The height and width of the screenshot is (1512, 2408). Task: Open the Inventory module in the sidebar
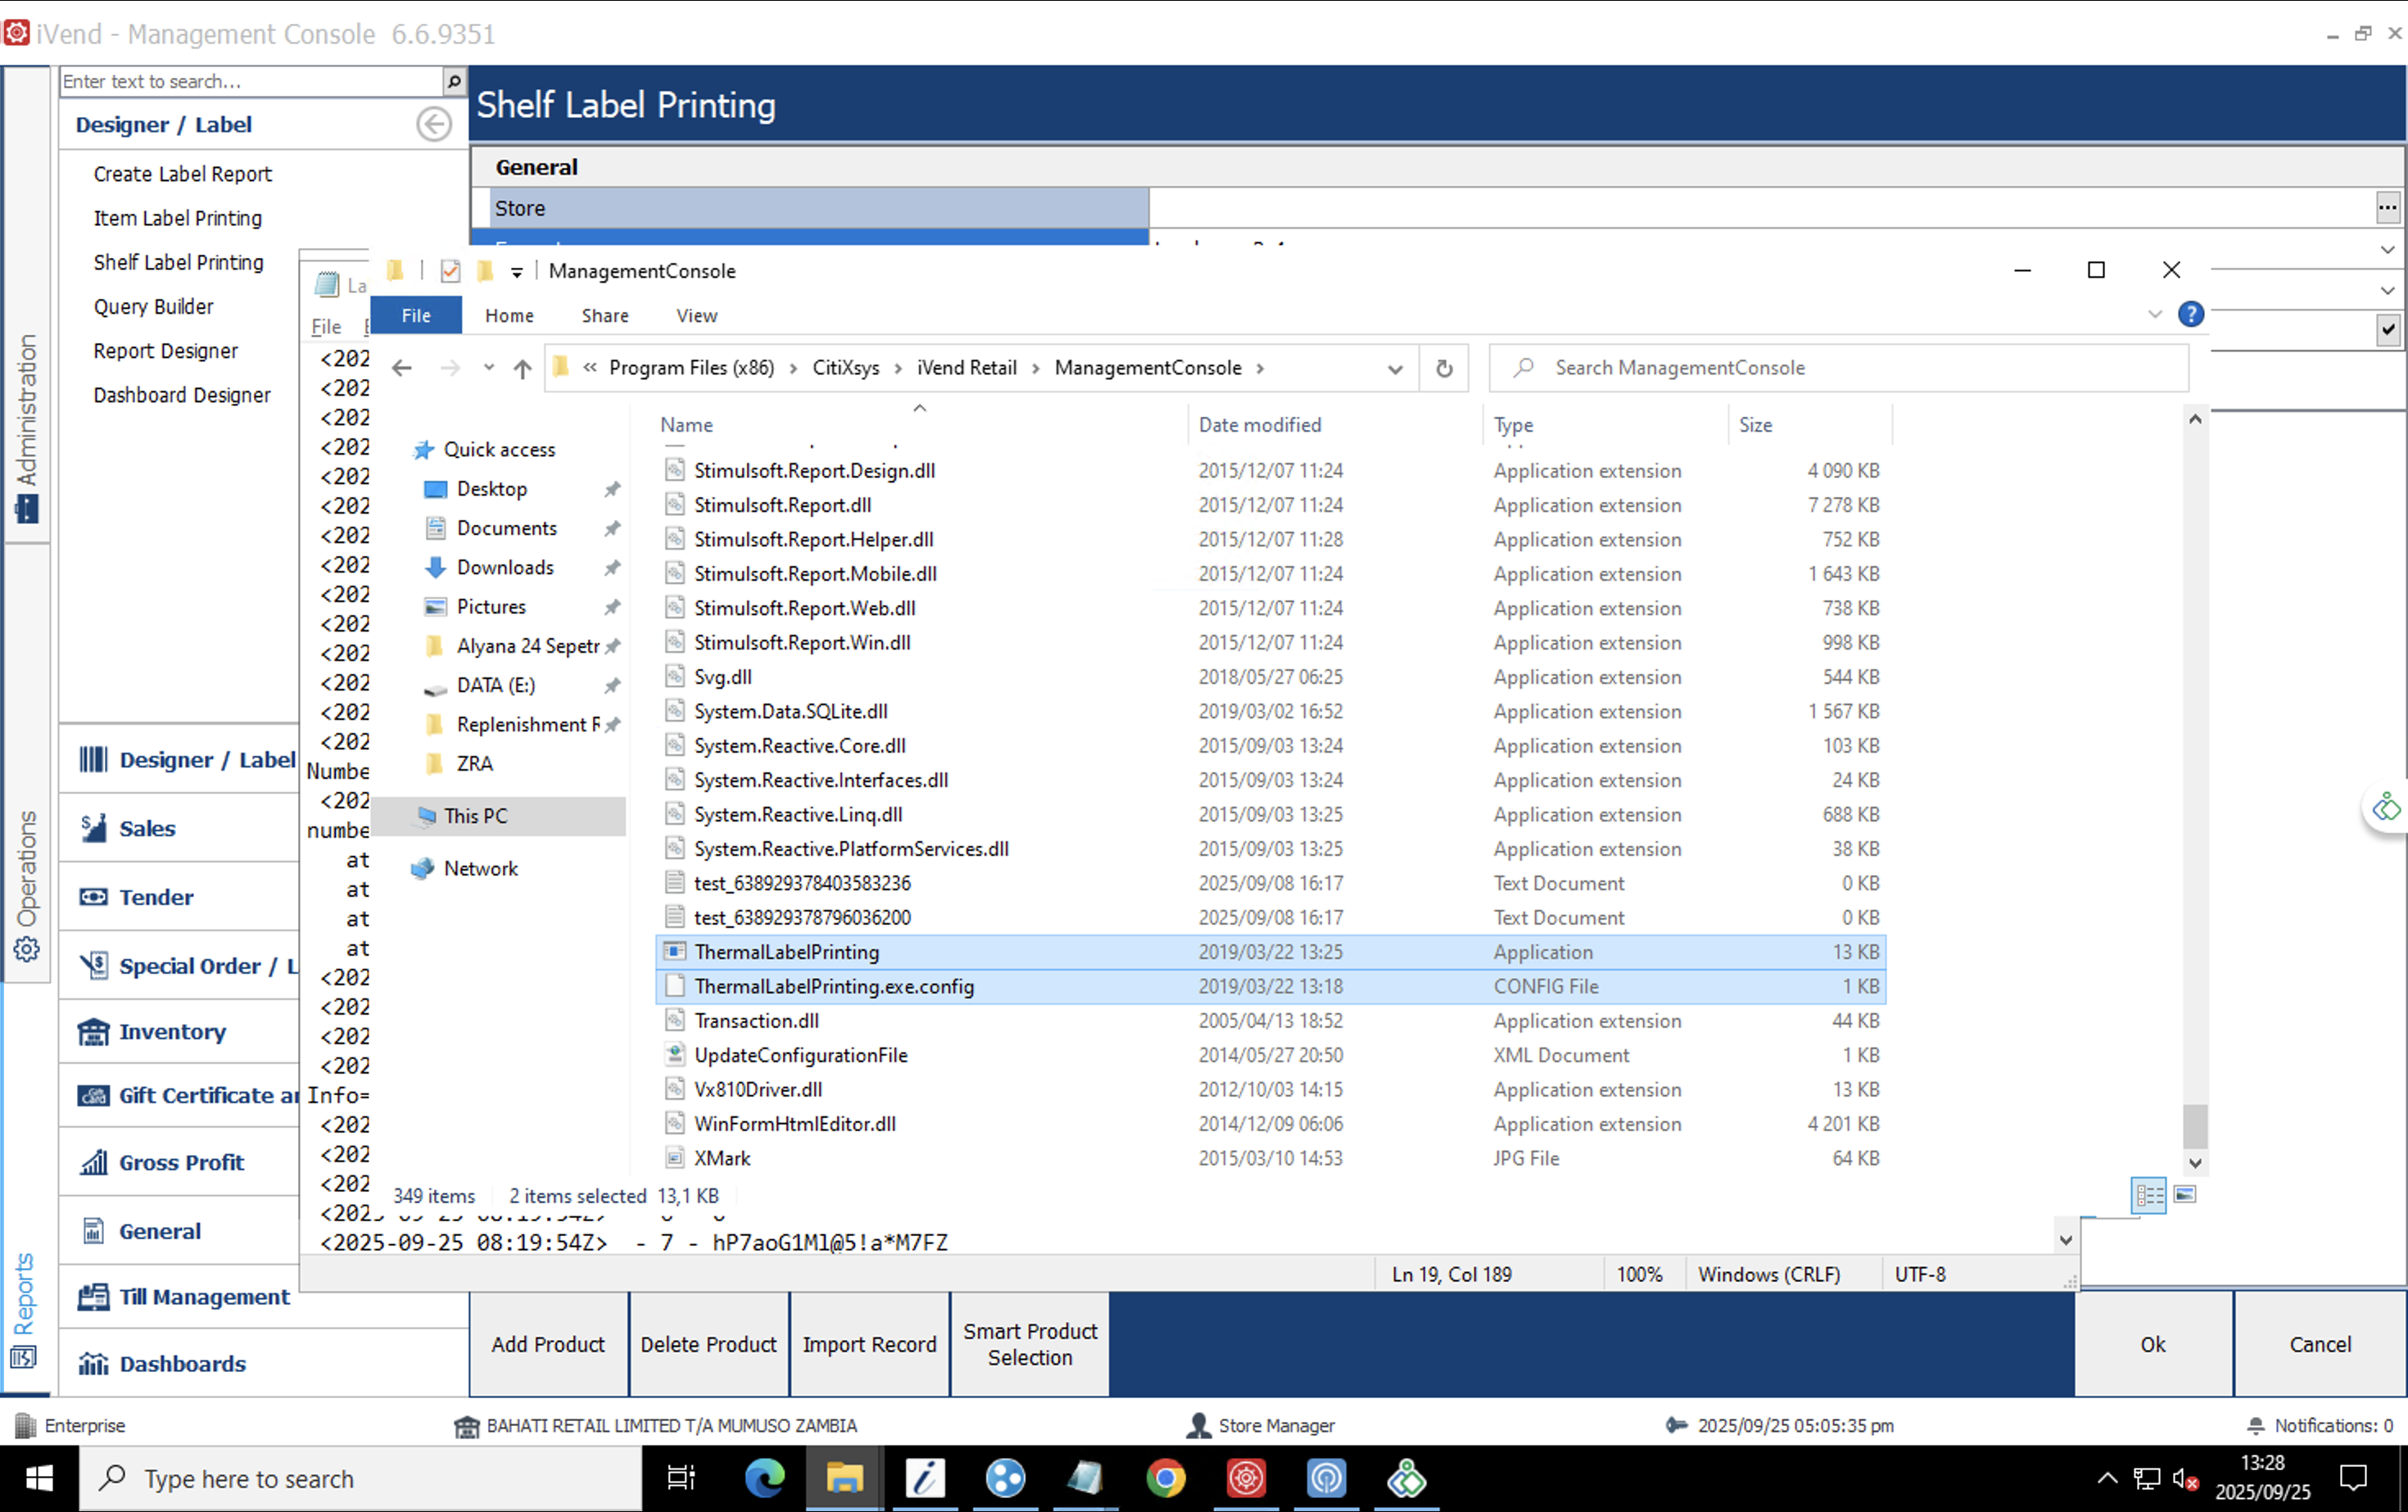tap(172, 1032)
